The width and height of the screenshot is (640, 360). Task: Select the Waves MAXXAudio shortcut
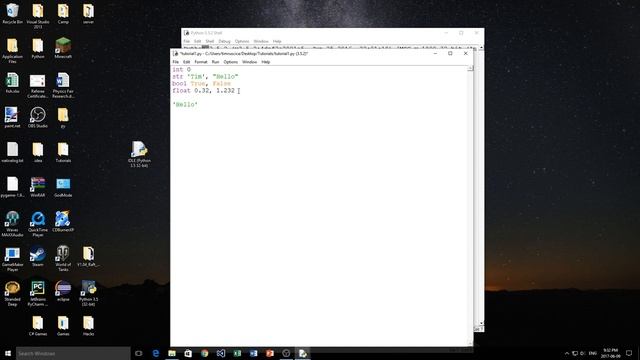[x=12, y=224]
